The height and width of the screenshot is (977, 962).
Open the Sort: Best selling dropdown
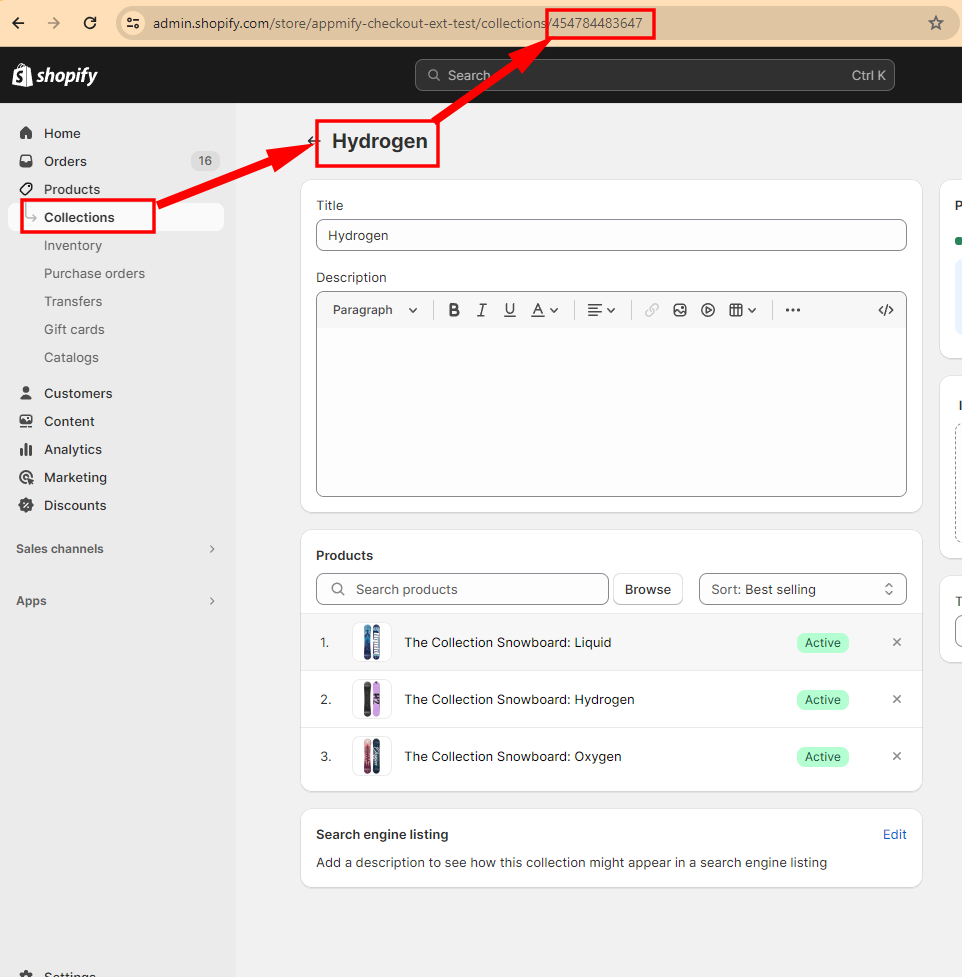pos(802,589)
